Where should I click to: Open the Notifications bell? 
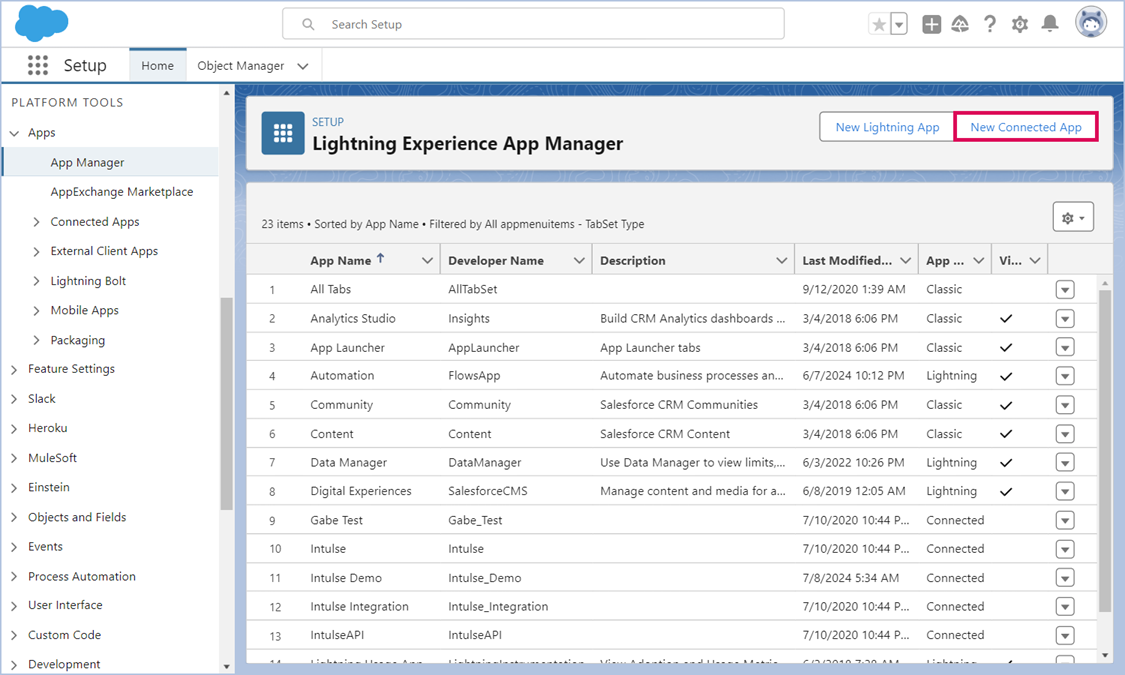[x=1050, y=24]
